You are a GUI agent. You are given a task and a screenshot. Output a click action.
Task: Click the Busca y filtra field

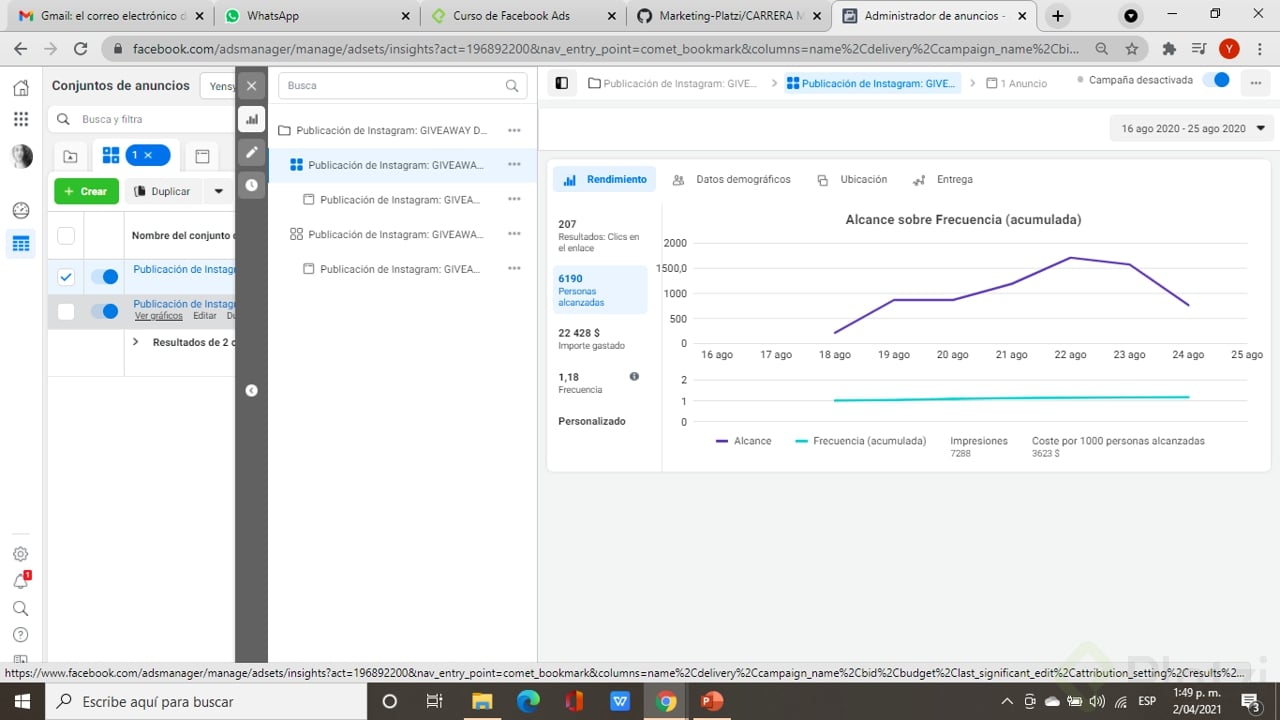pos(140,119)
